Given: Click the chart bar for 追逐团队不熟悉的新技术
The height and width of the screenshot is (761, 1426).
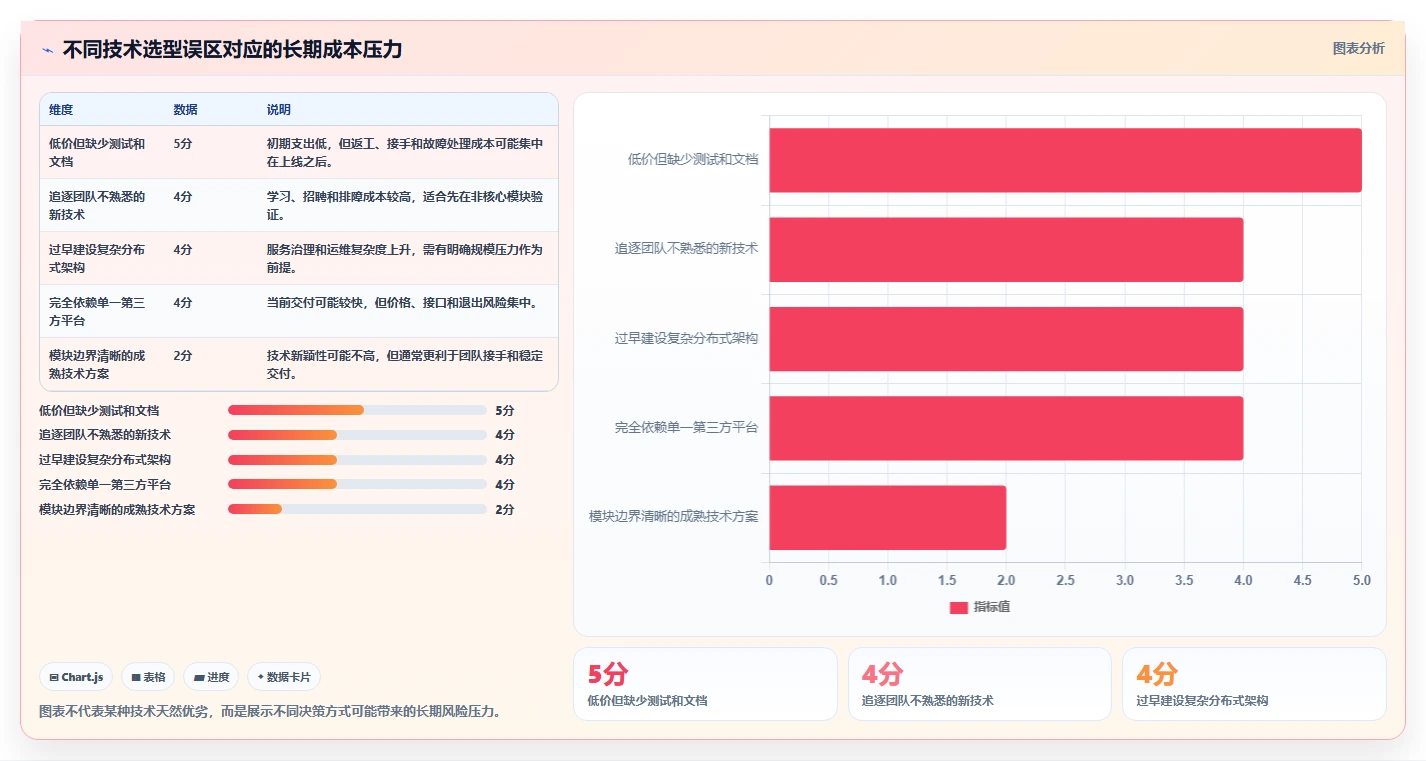Looking at the screenshot, I should click(x=1006, y=249).
